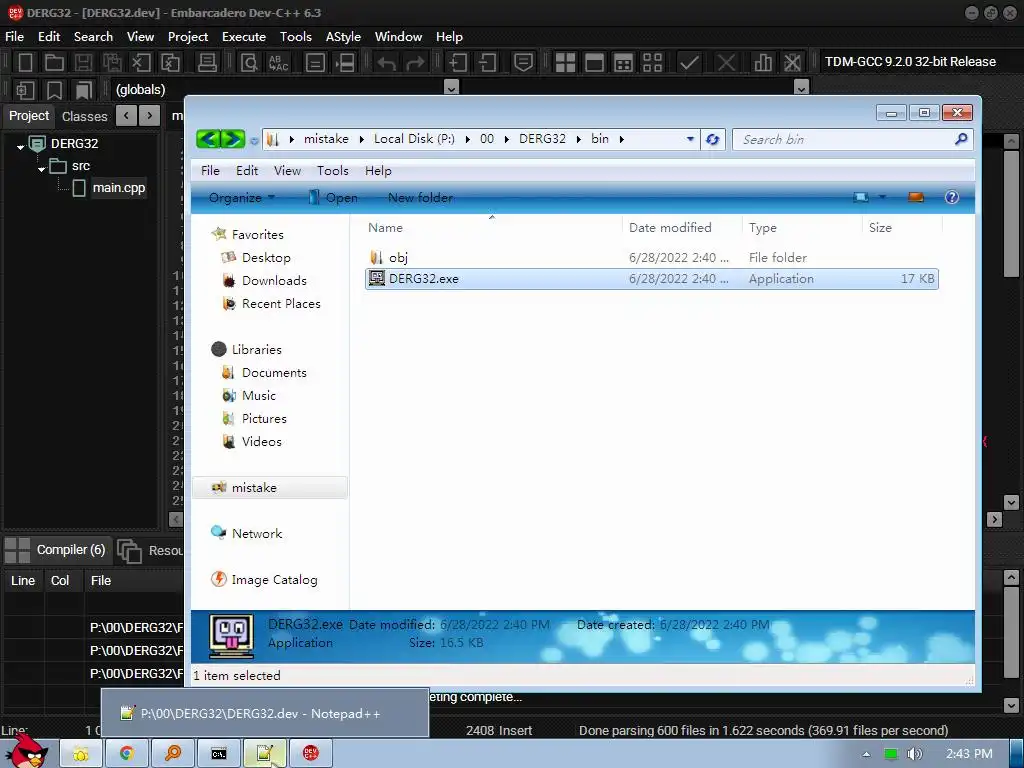Select main.cpp in the project tree
This screenshot has height=768, width=1024.
click(118, 188)
